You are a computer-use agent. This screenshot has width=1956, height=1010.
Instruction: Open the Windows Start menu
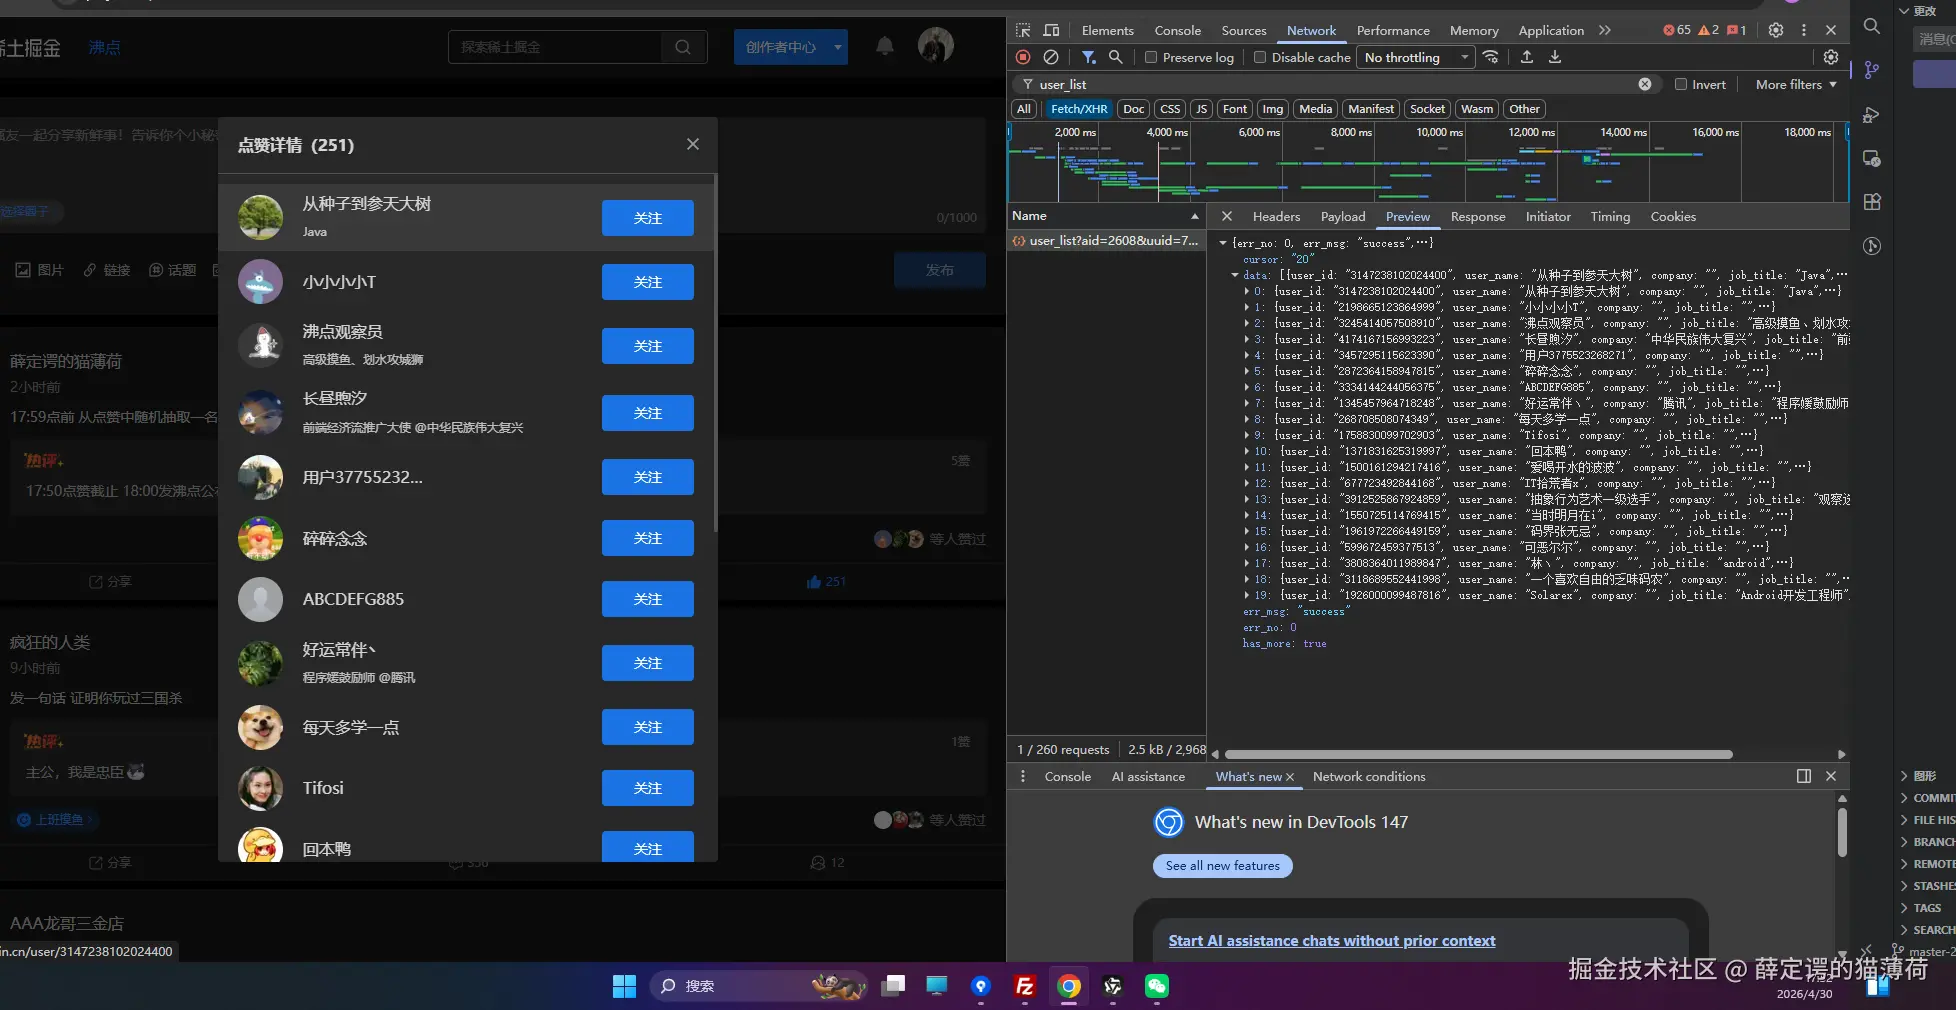pyautogui.click(x=624, y=986)
